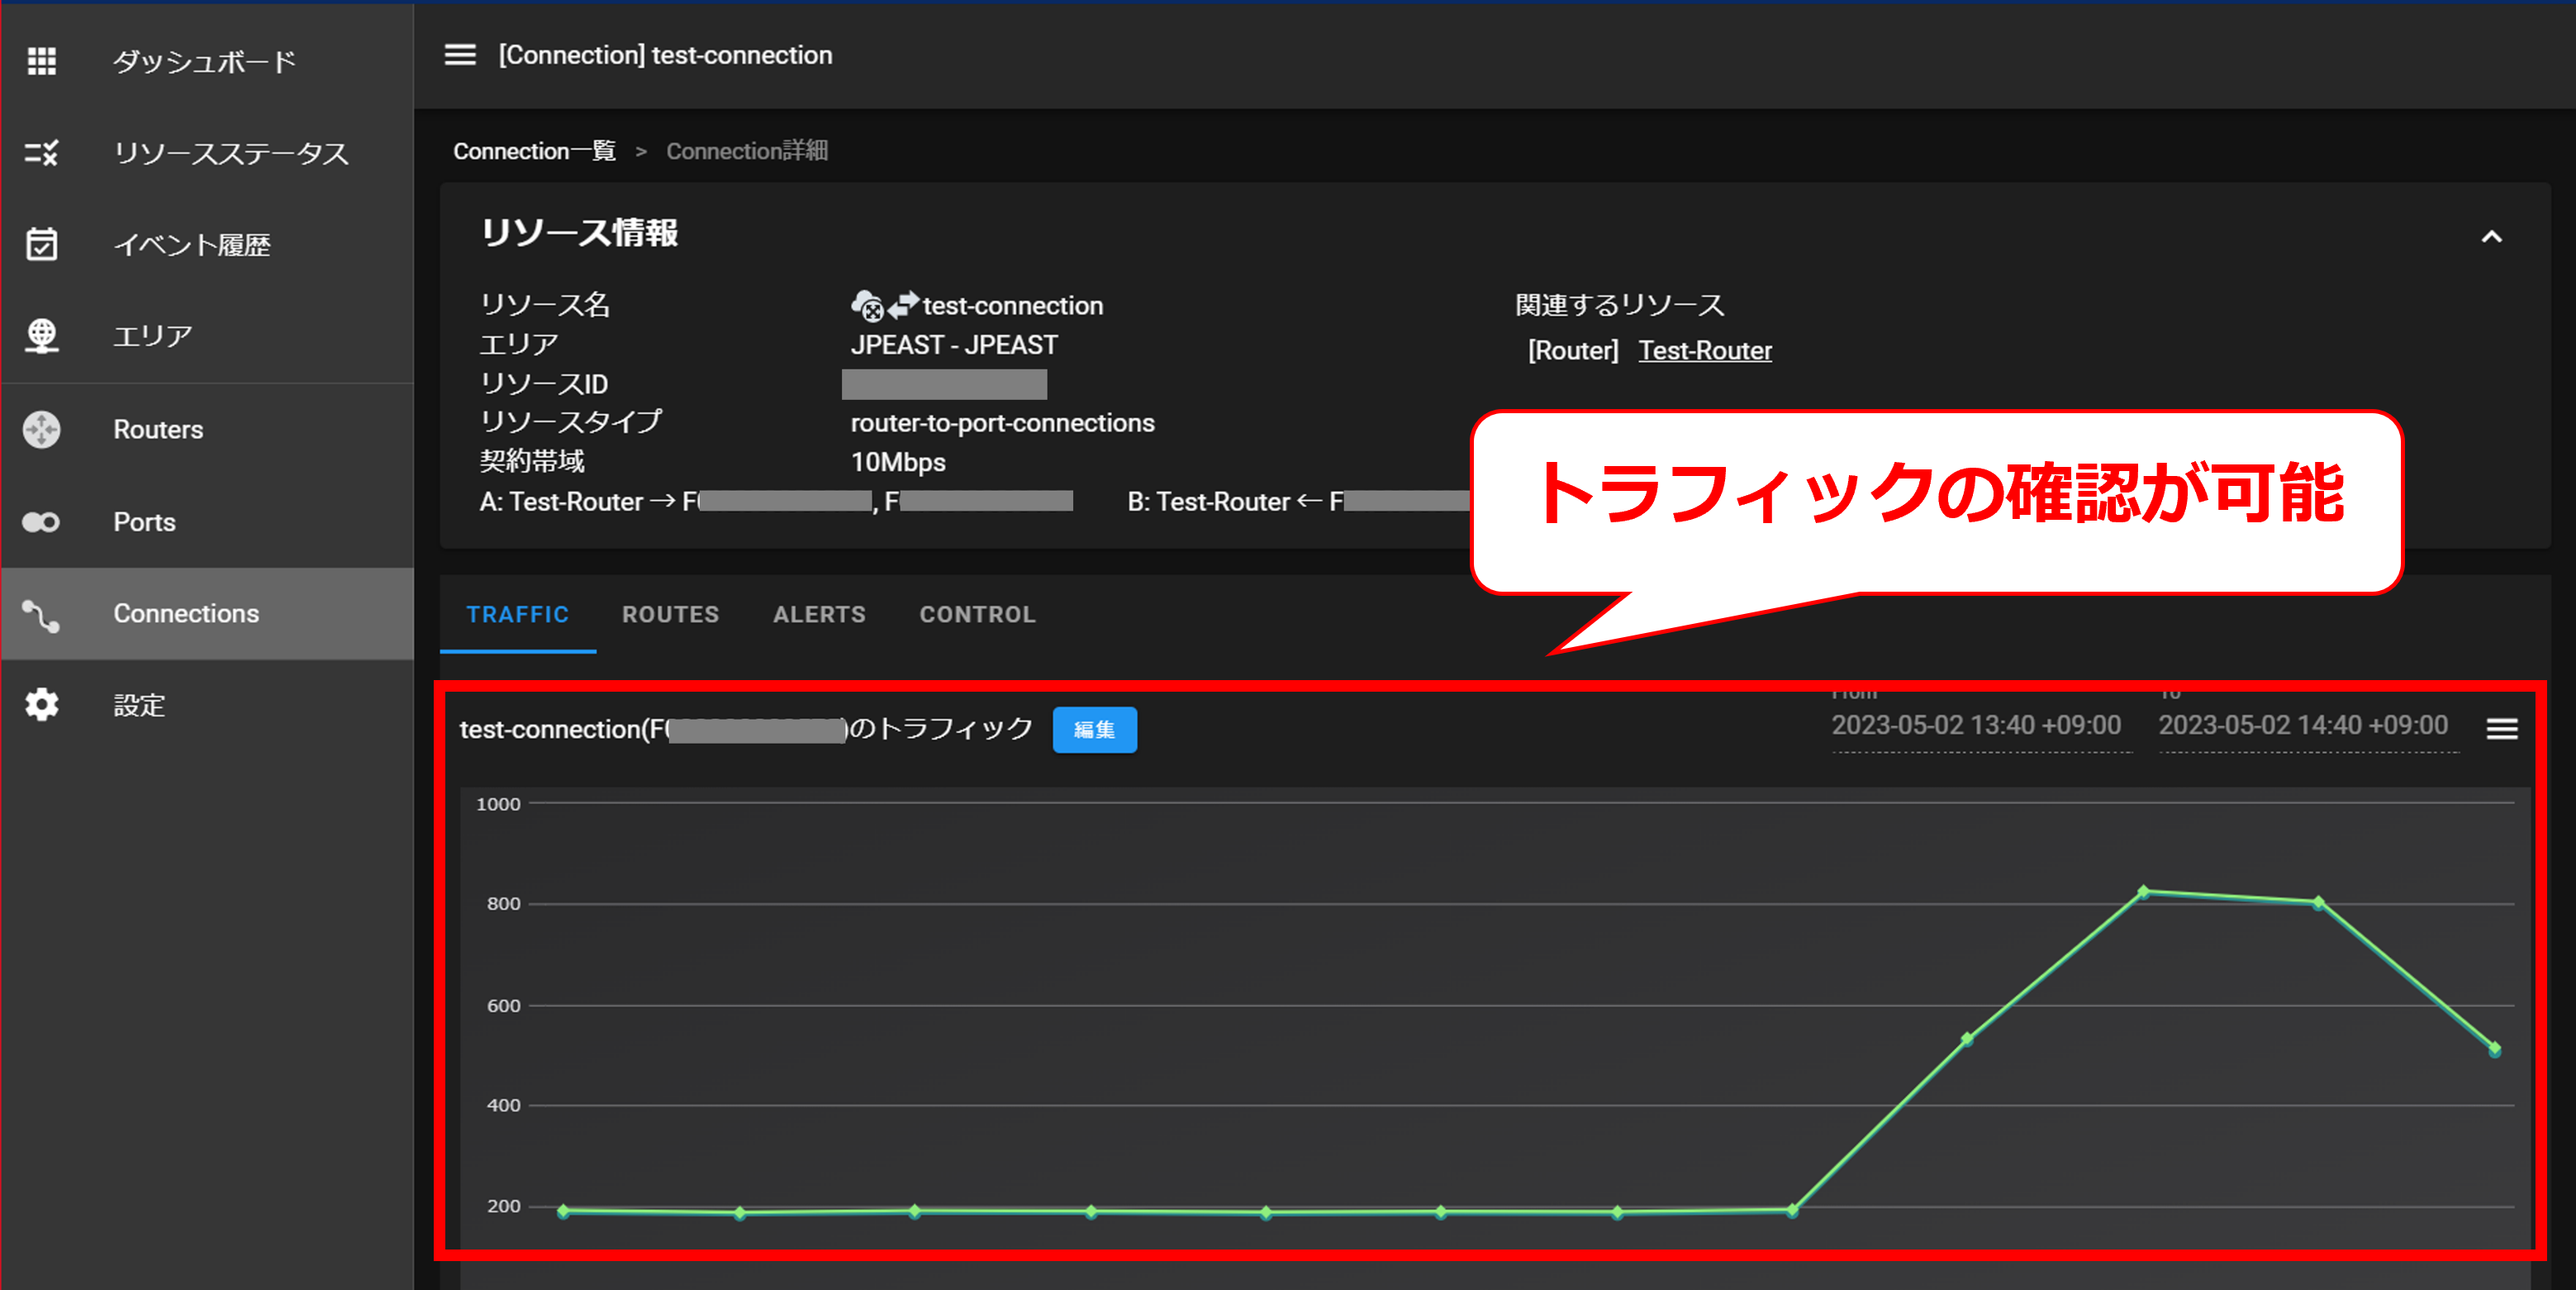This screenshot has width=2576, height=1290.
Task: Follow the Test-Router related resource link
Action: tap(1704, 351)
